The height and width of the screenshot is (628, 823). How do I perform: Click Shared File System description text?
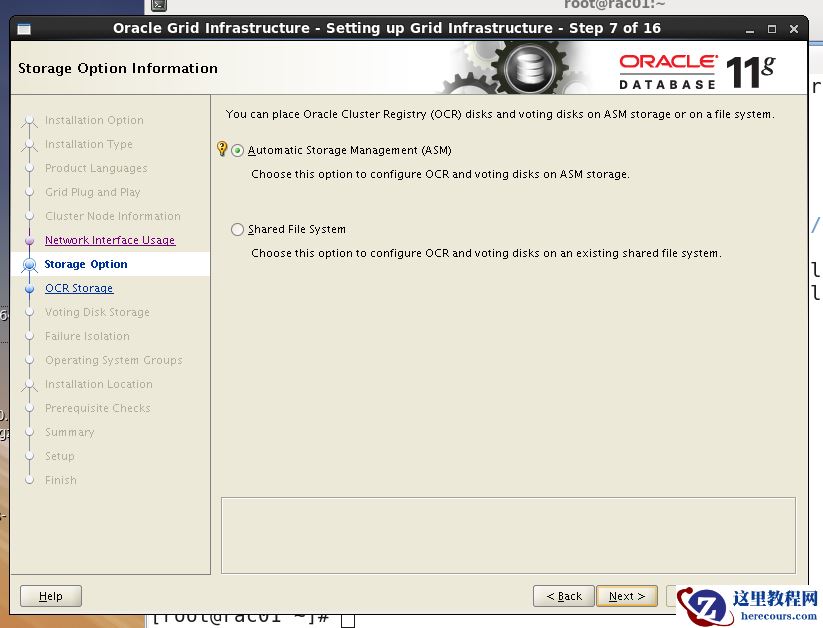(486, 253)
